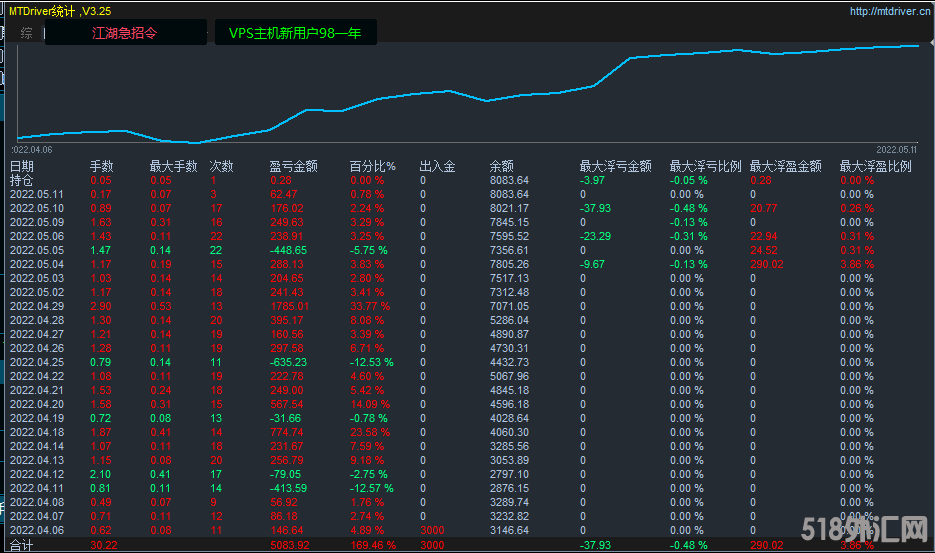Select the 2022.04.29 date row
The image size is (935, 553).
[x=37, y=306]
